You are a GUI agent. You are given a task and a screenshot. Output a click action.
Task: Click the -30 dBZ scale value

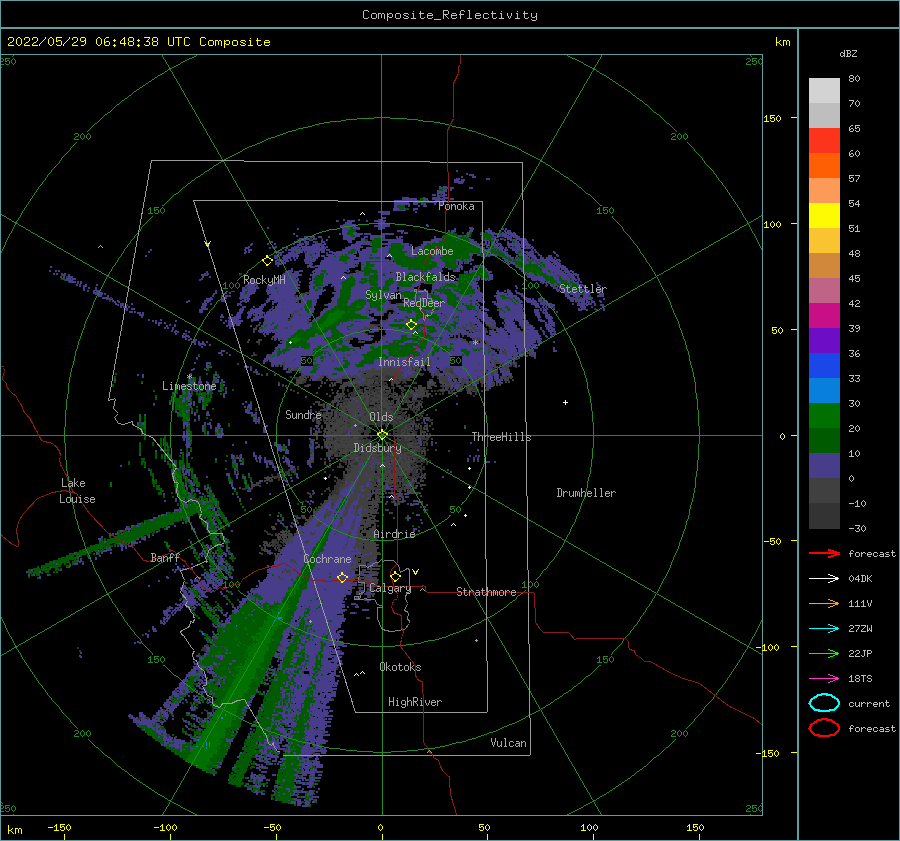pos(858,528)
